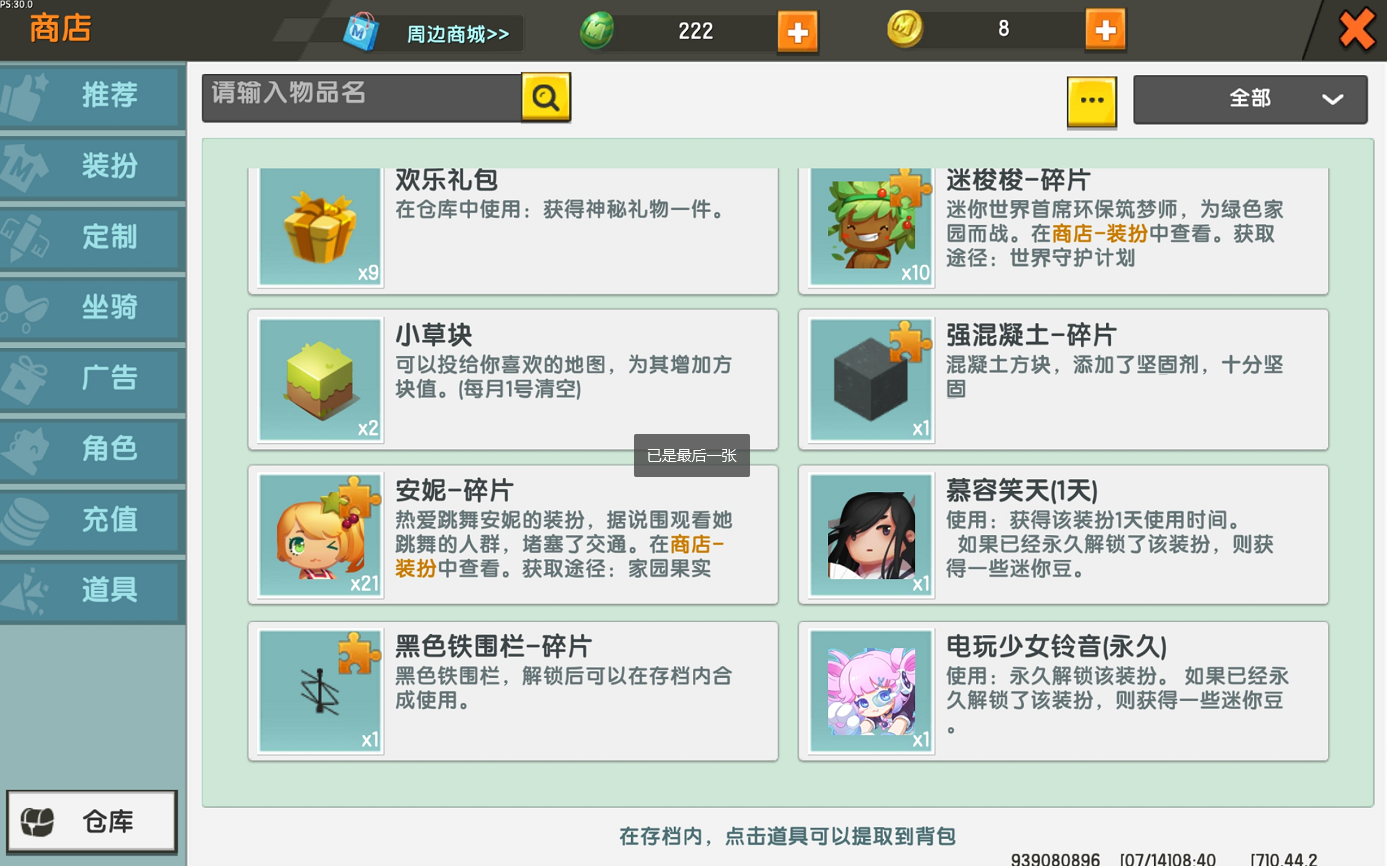Open the 道具 items tab
This screenshot has width=1387, height=866.
92,590
